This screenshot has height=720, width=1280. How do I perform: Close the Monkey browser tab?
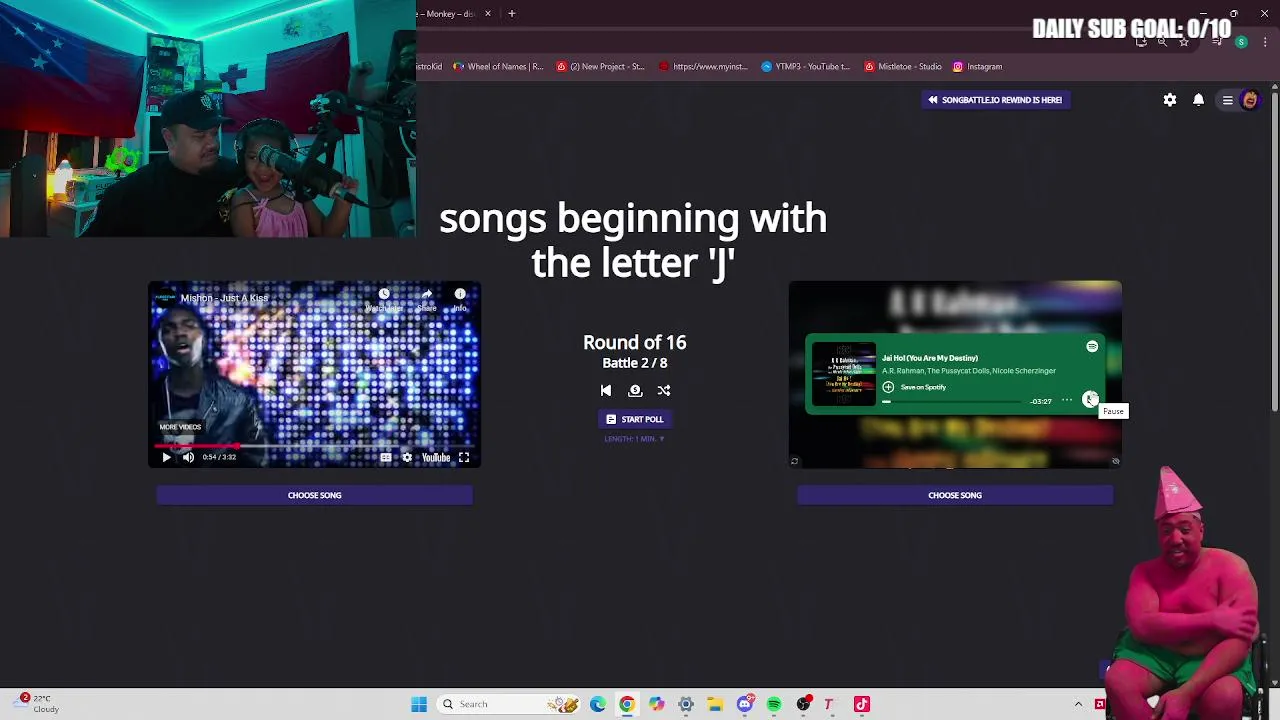(x=488, y=14)
